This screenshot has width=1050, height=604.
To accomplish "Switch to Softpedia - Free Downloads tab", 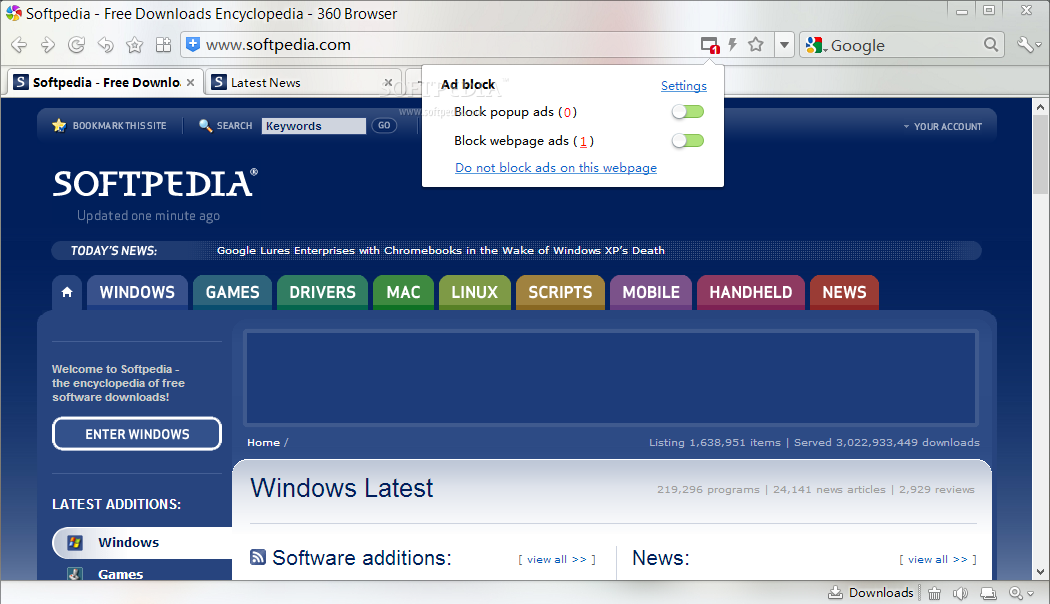I will pos(106,82).
